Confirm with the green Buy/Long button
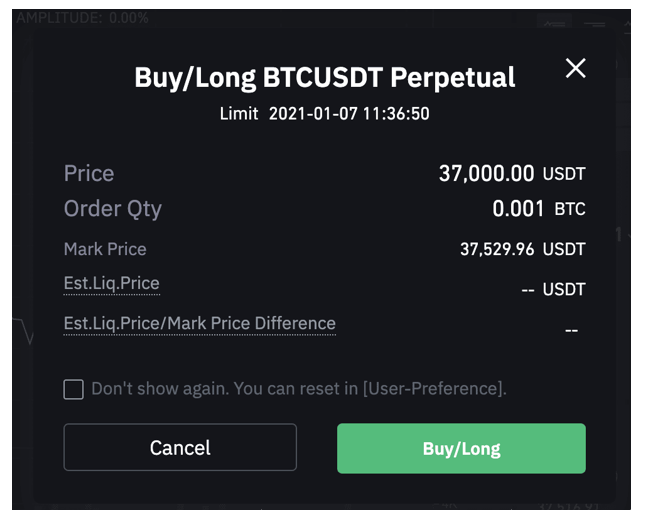 [461, 448]
